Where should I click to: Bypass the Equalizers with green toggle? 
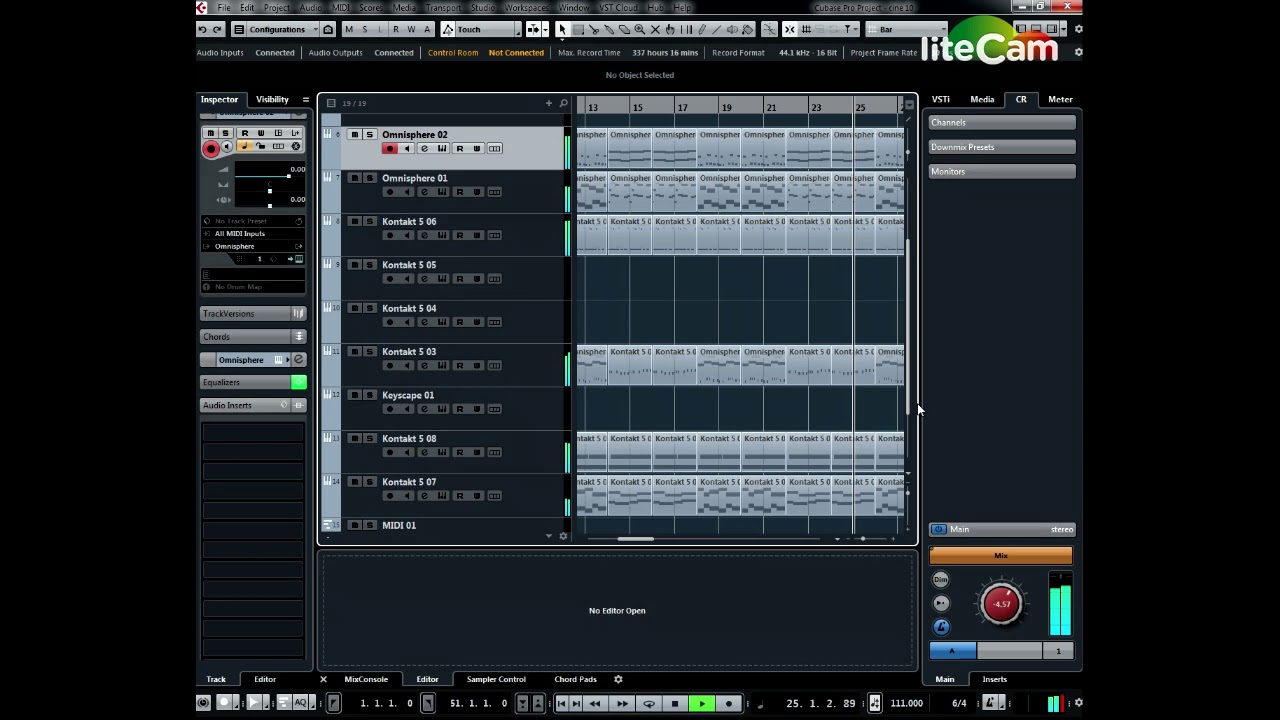[298, 382]
